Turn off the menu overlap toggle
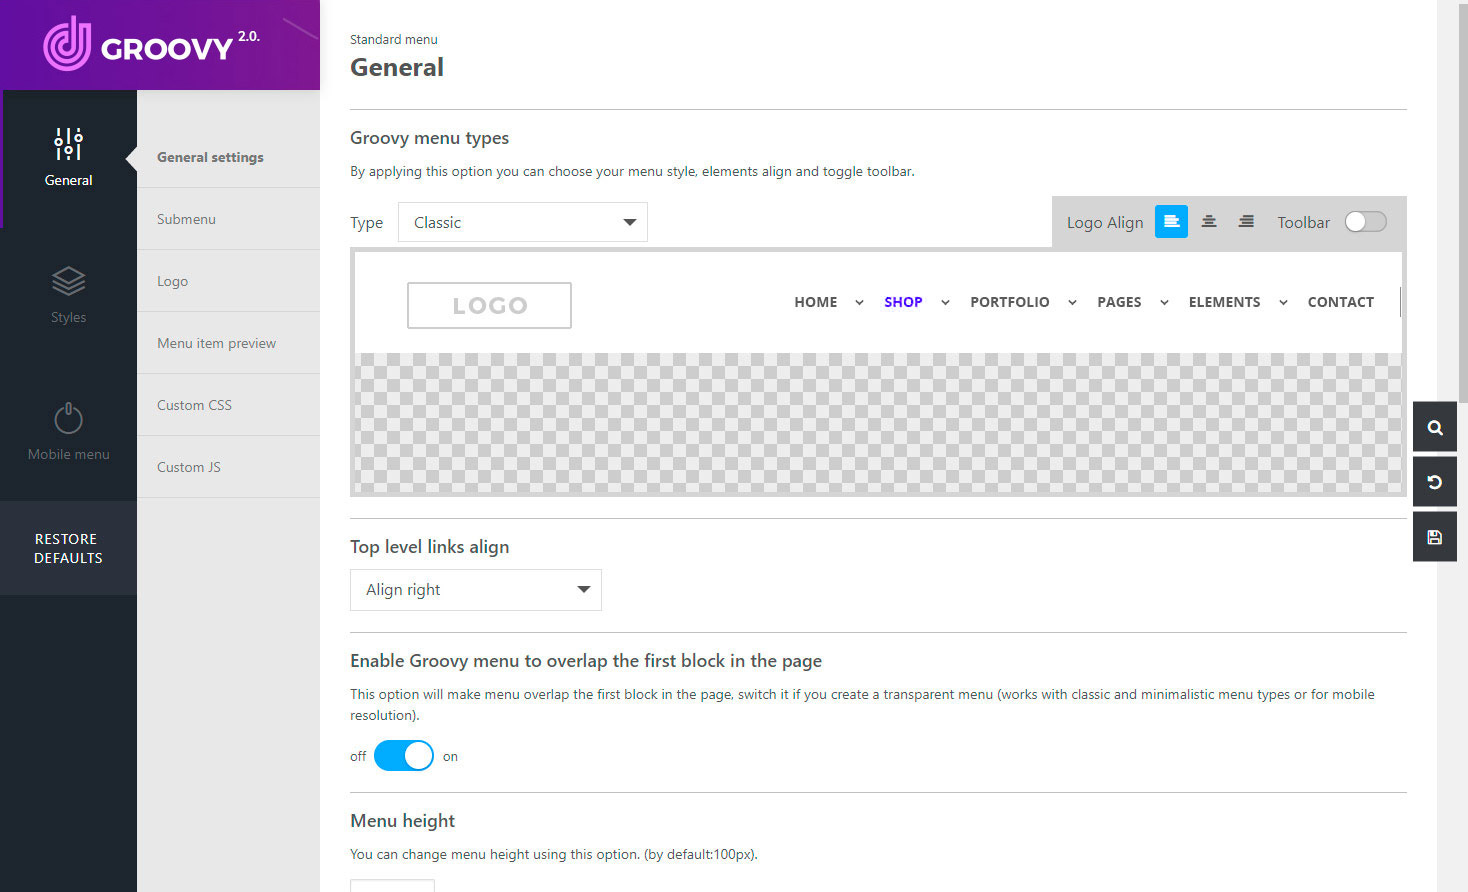The image size is (1468, 892). point(404,756)
